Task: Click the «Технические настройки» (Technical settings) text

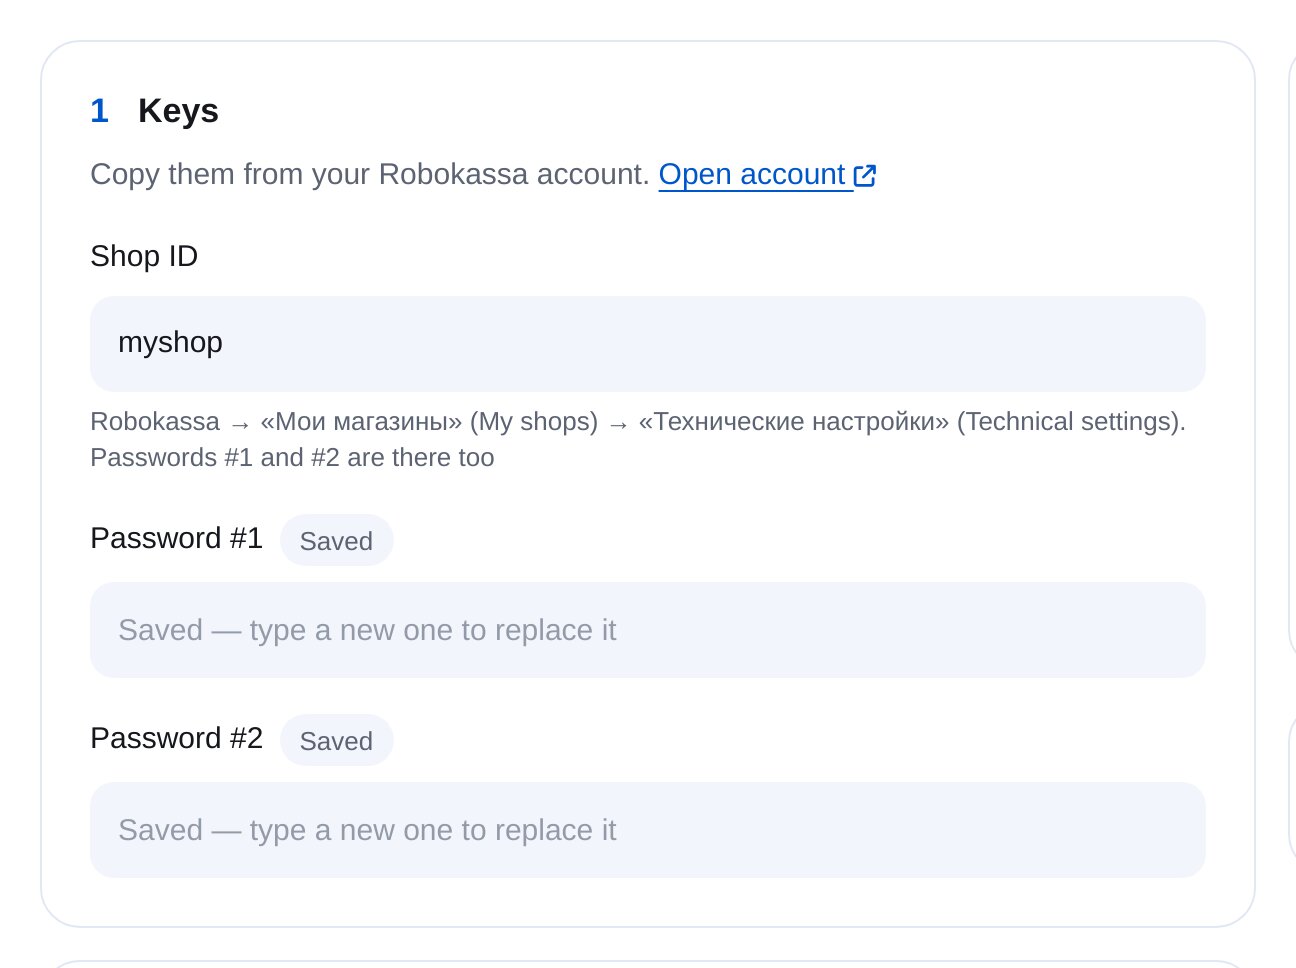Action: click(x=912, y=421)
